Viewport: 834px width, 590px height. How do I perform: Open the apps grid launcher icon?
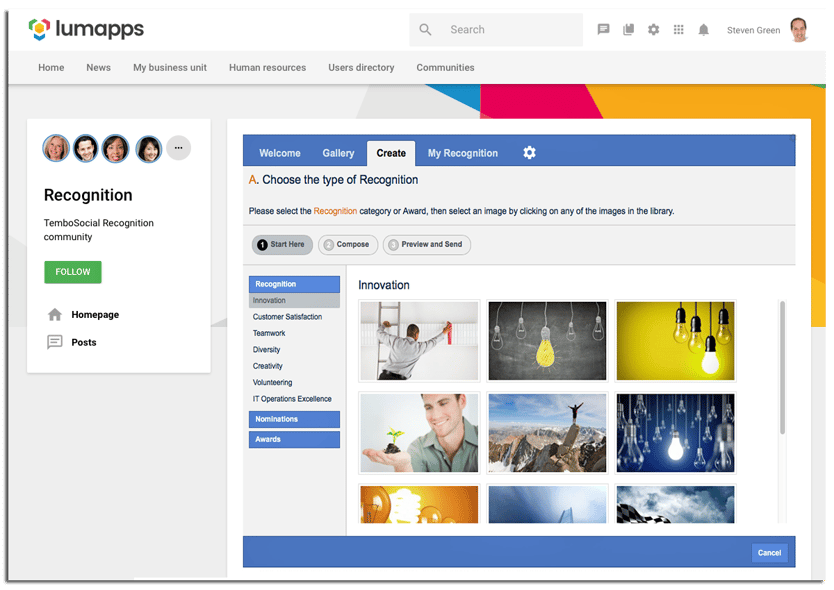click(678, 30)
